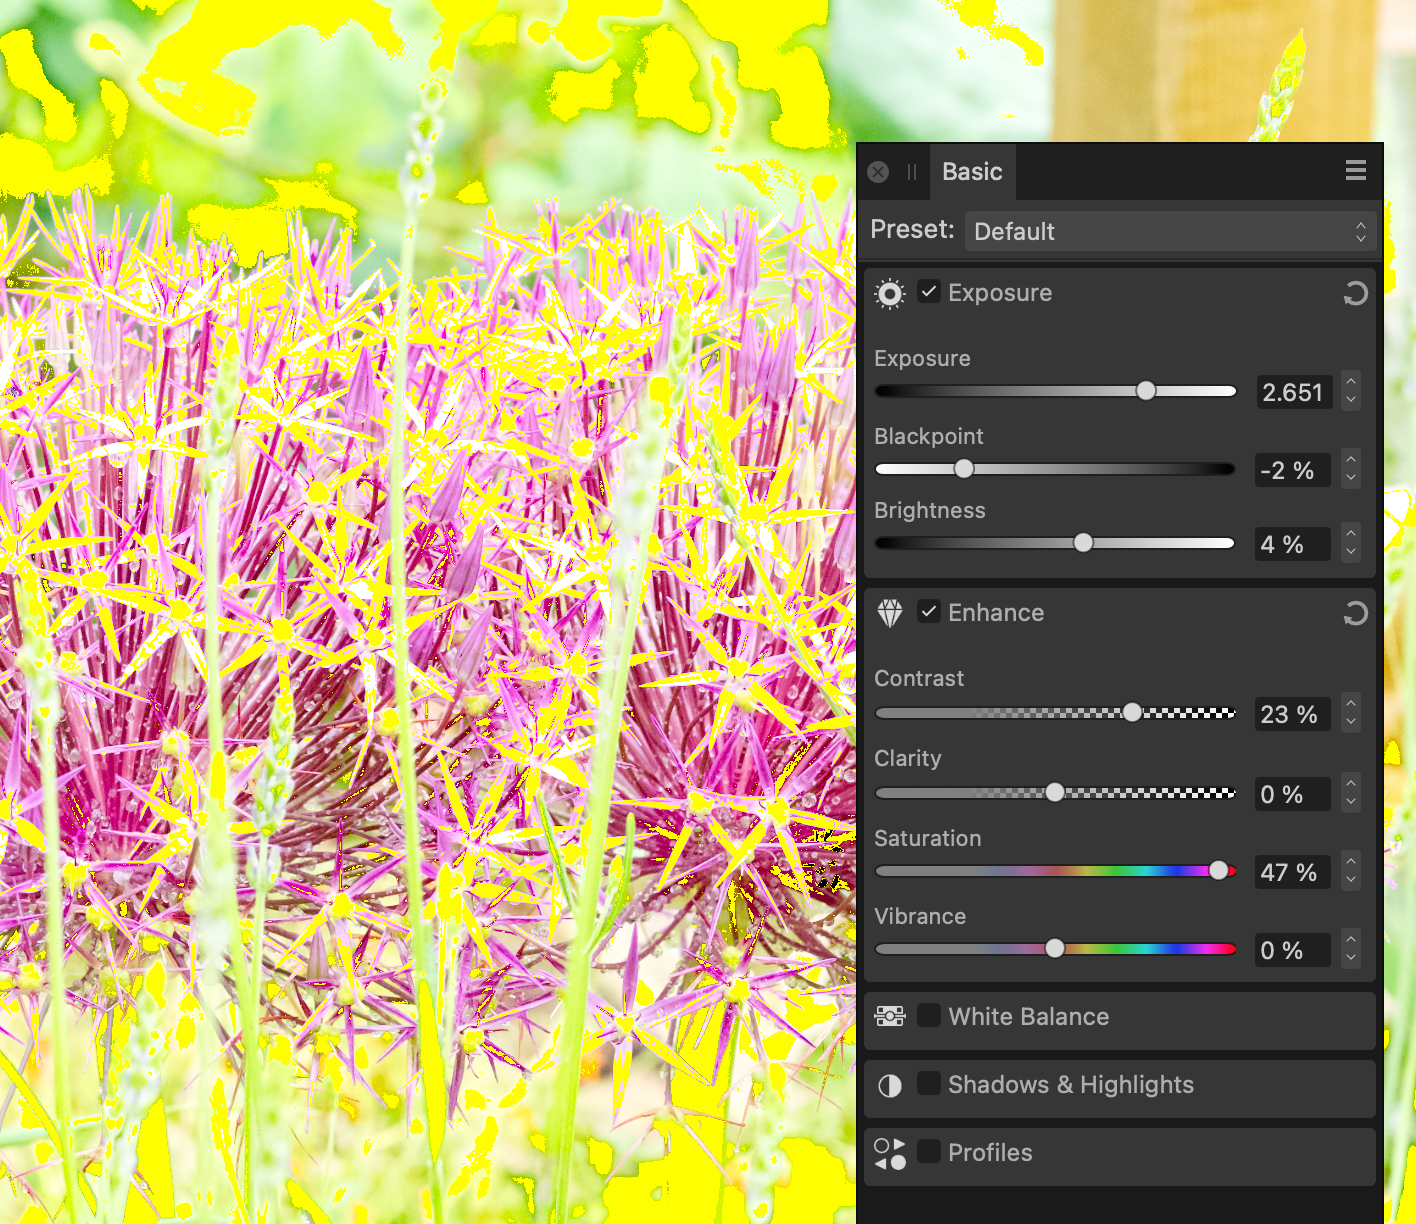
Task: Increase Exposure value with stepper up arrow
Action: coord(1351,382)
